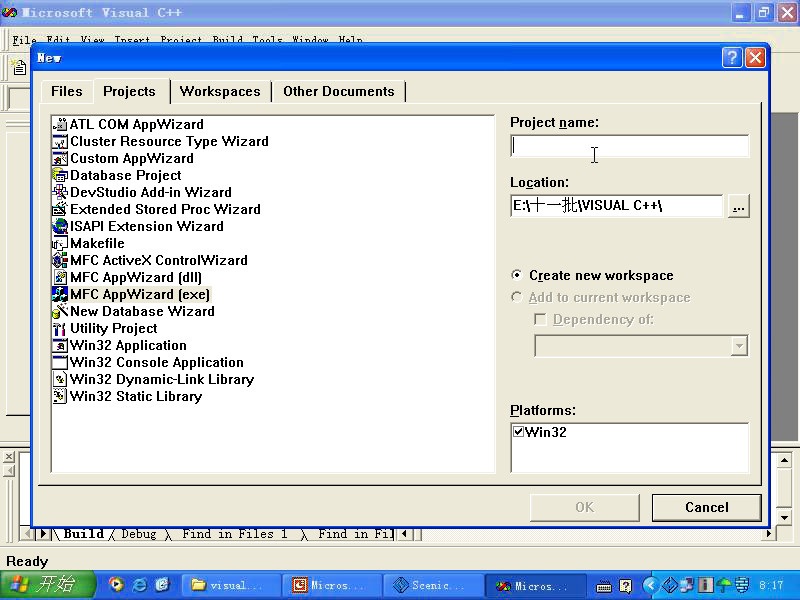
Task: Click output pane scroll down arrow
Action: click(x=784, y=517)
